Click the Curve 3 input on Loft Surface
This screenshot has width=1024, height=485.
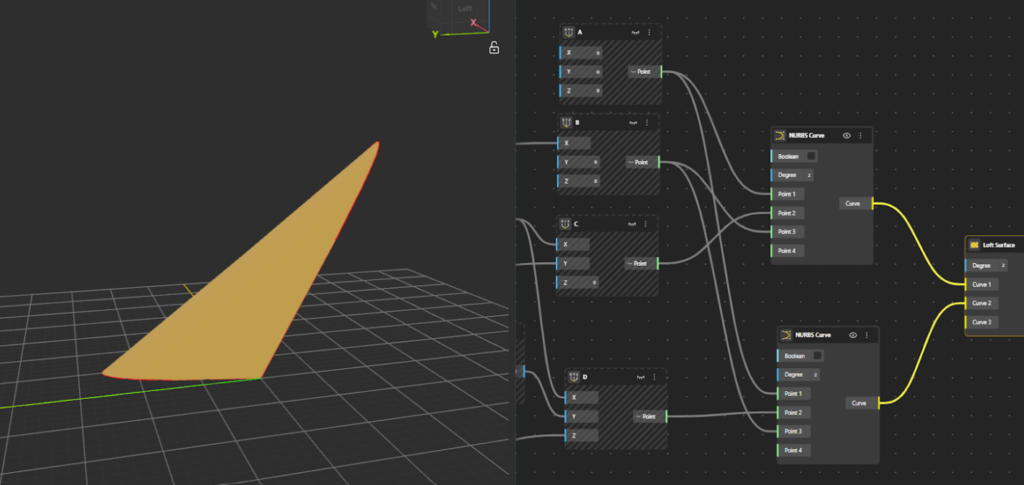coord(984,322)
